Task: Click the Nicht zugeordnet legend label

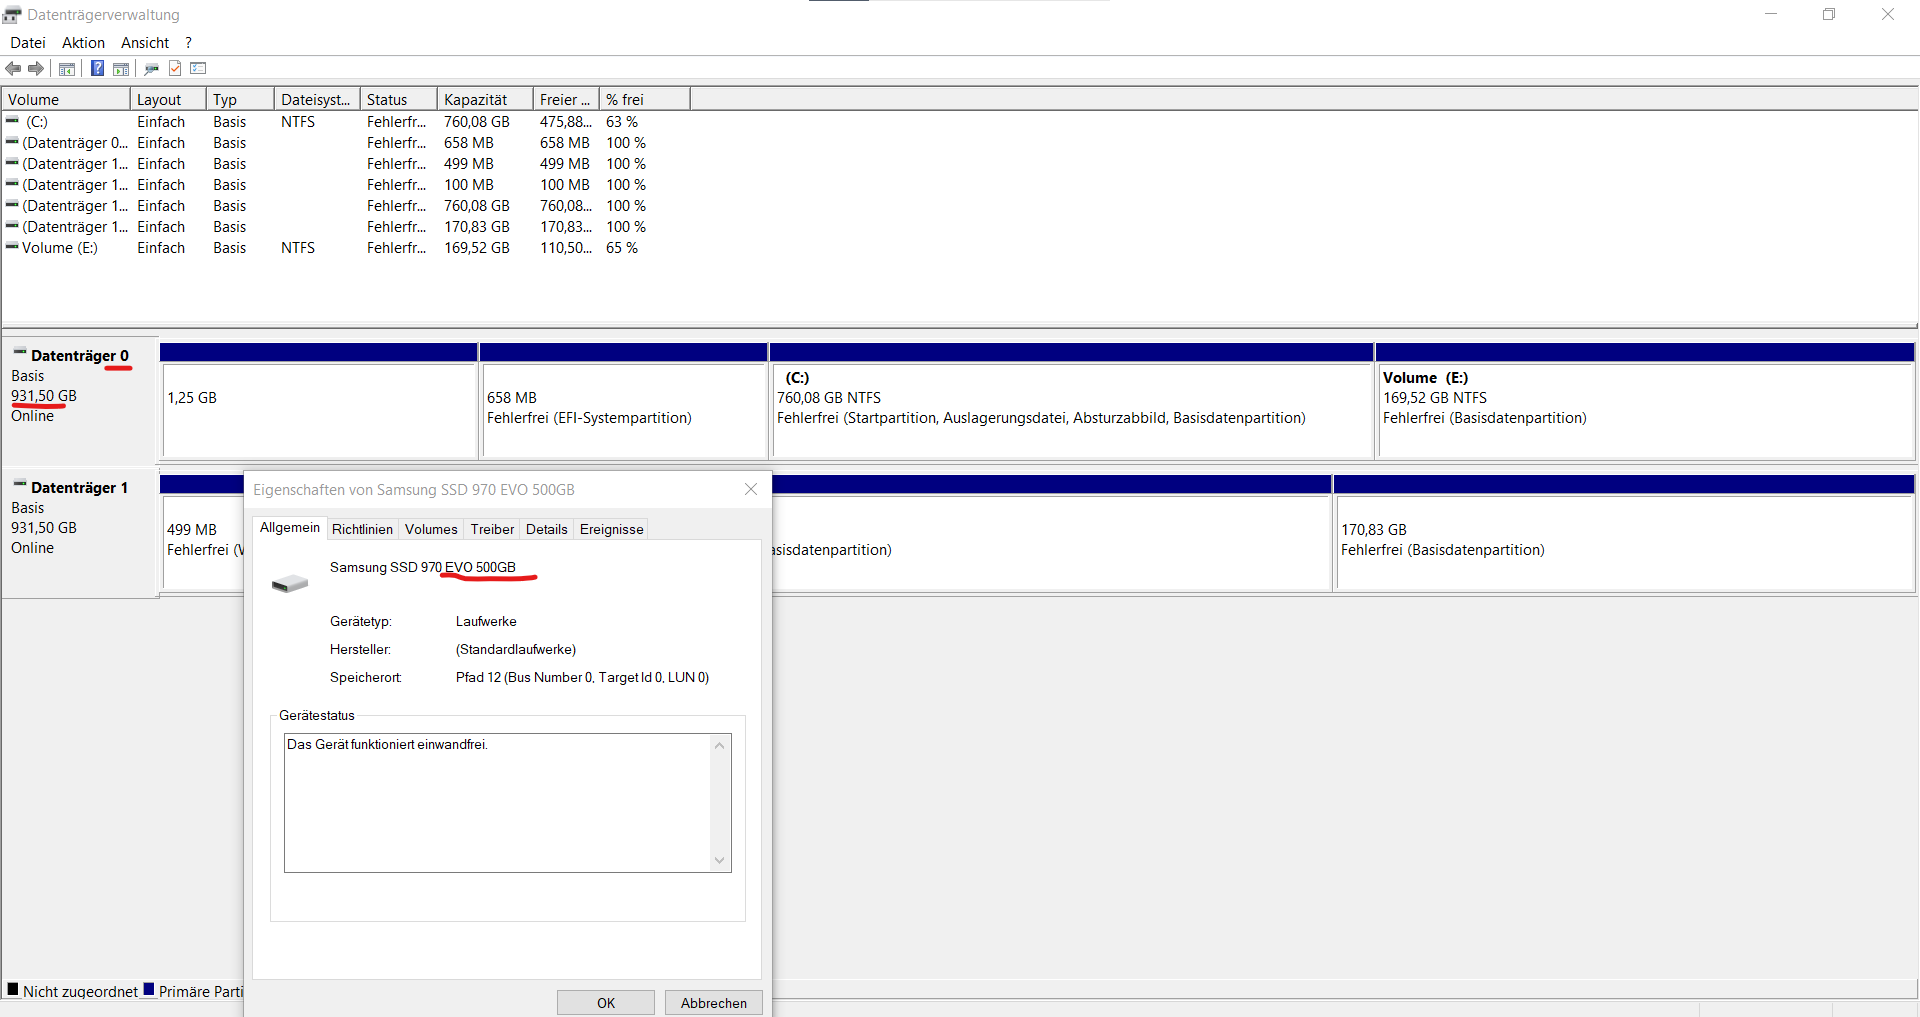Action: click(x=80, y=992)
